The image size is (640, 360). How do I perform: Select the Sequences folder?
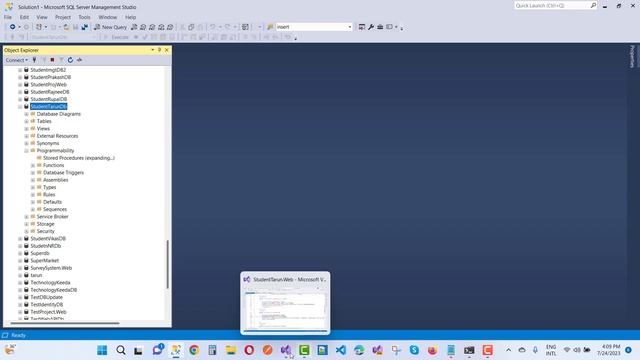[x=55, y=209]
